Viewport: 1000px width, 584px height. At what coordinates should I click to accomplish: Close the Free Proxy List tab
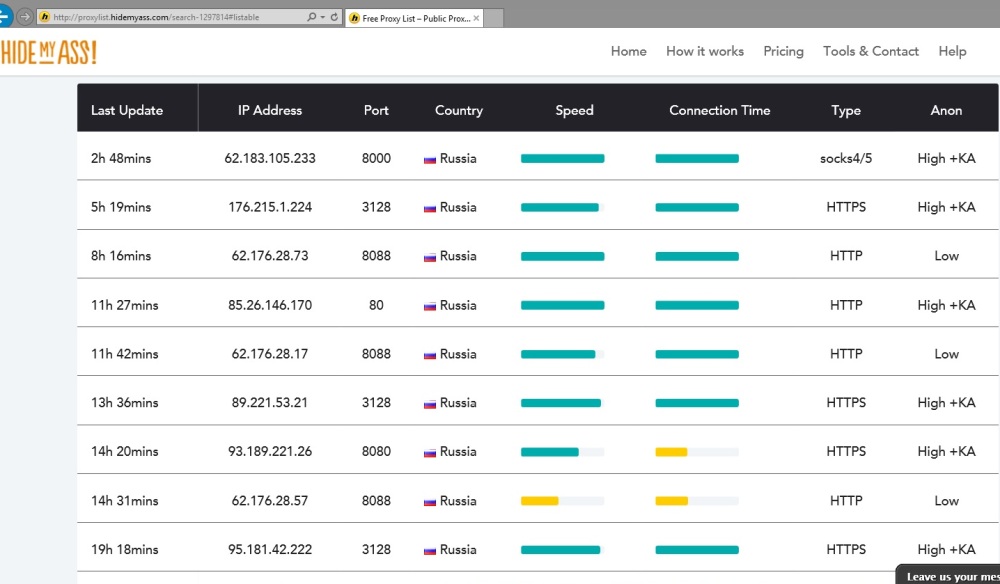(476, 18)
